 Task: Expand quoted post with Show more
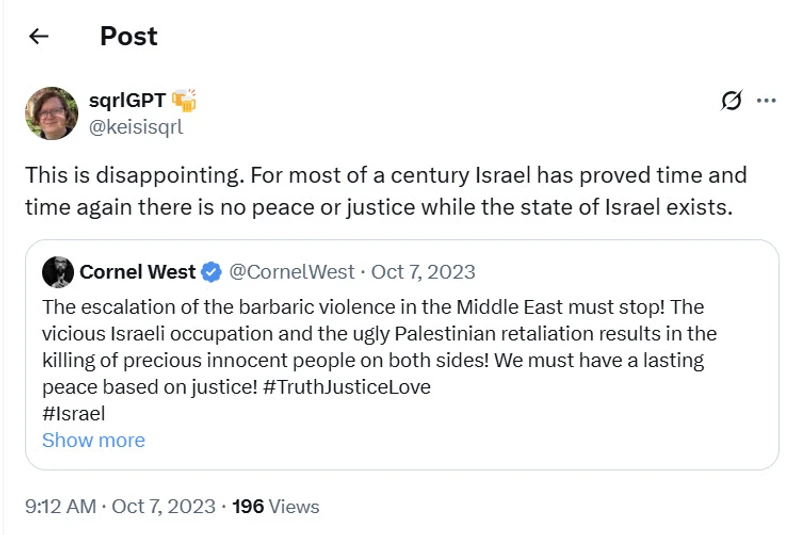point(93,440)
